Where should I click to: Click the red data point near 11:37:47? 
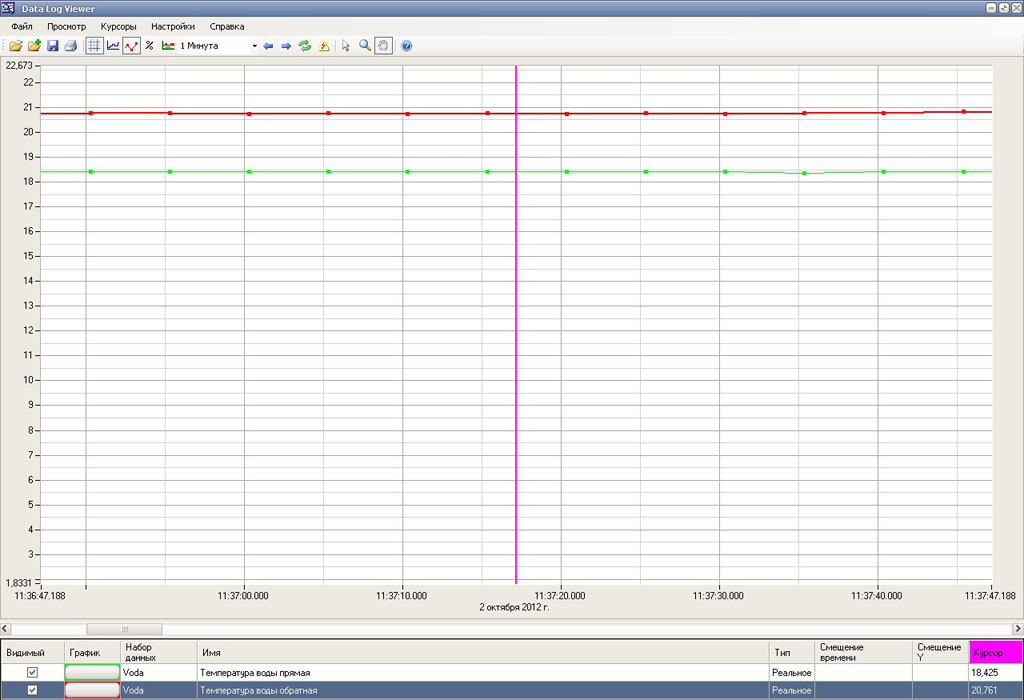pos(964,112)
